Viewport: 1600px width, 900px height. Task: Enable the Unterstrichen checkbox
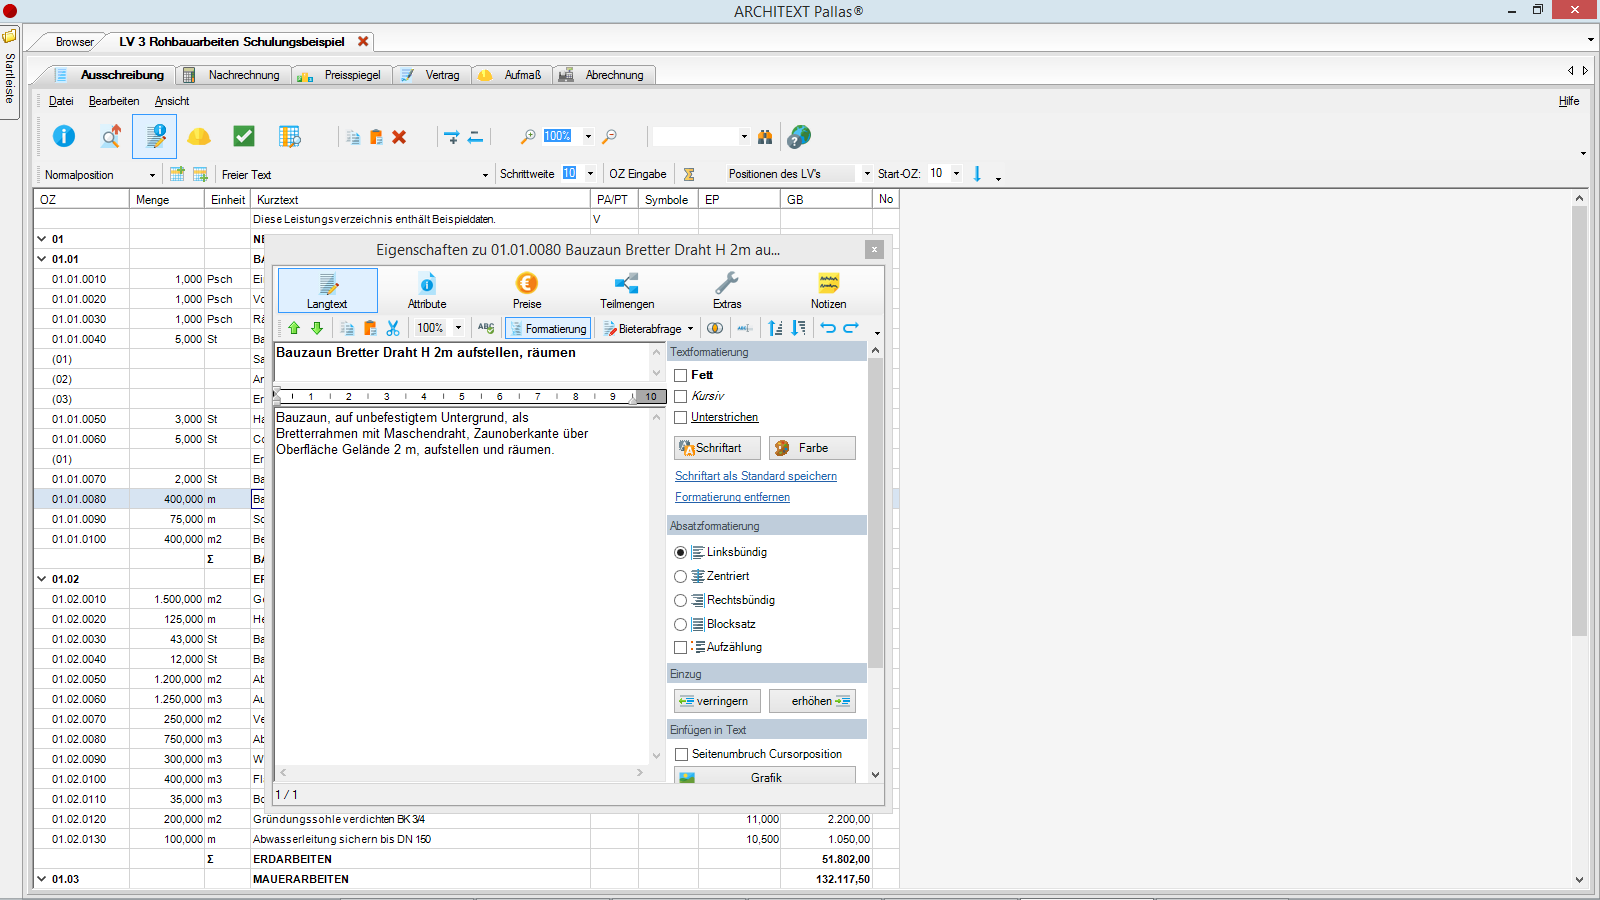tap(681, 417)
